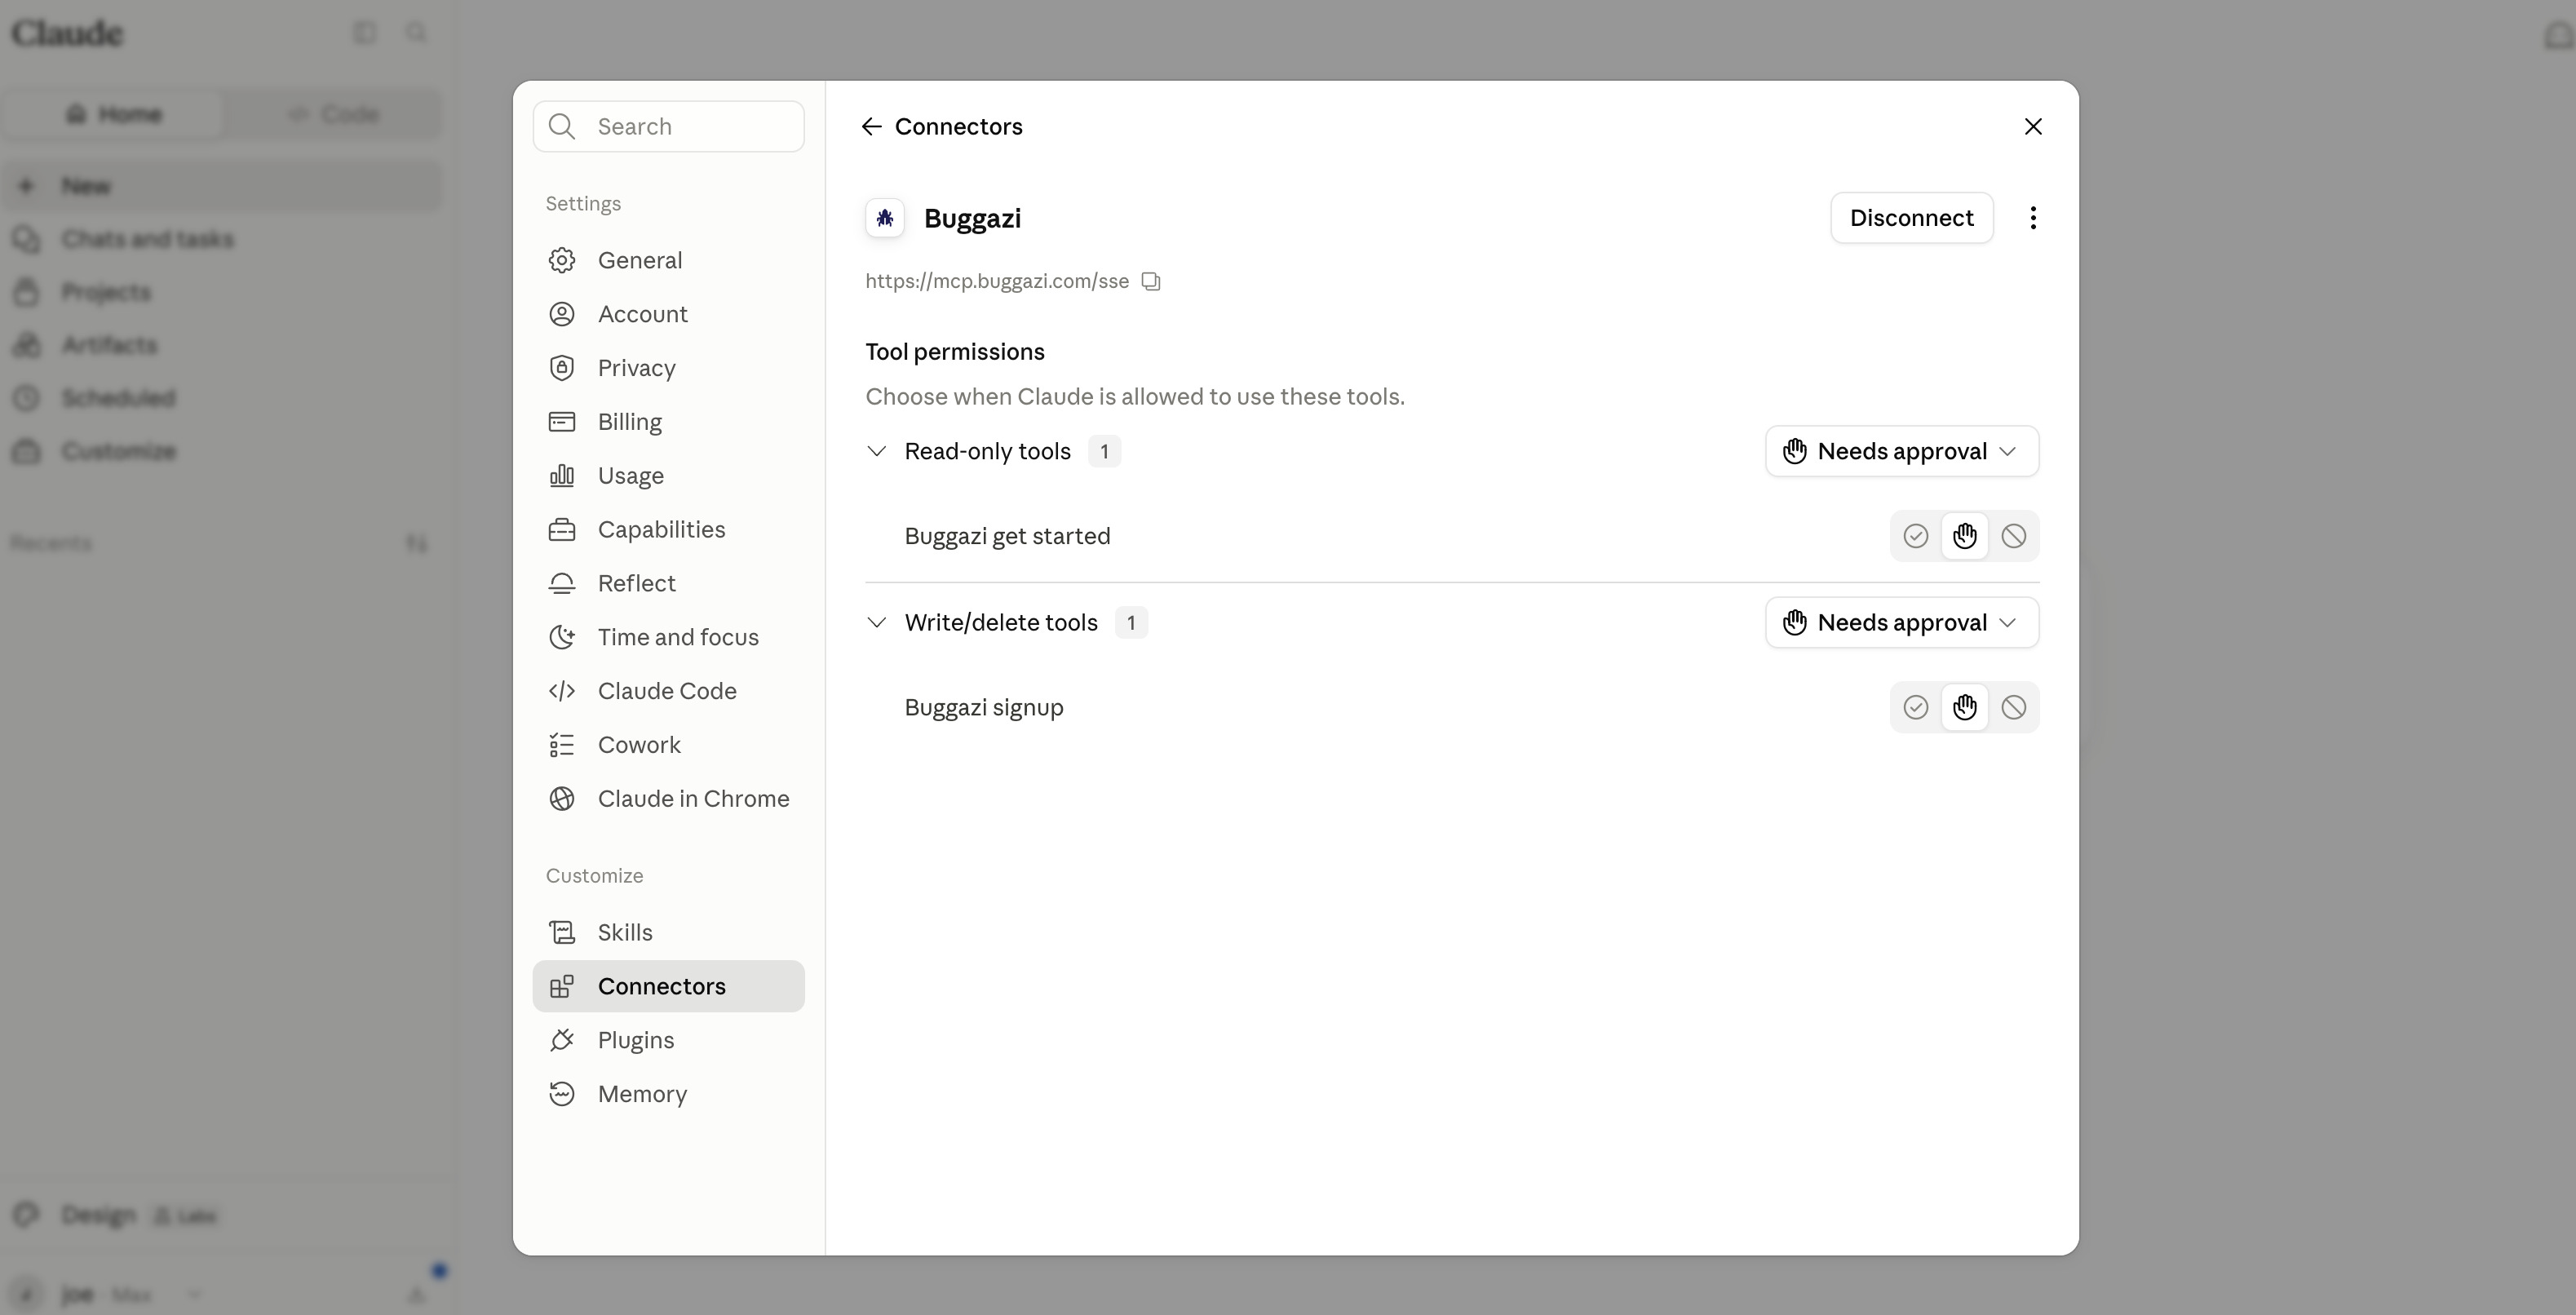
Task: Click the Account person icon
Action: pyautogui.click(x=562, y=314)
